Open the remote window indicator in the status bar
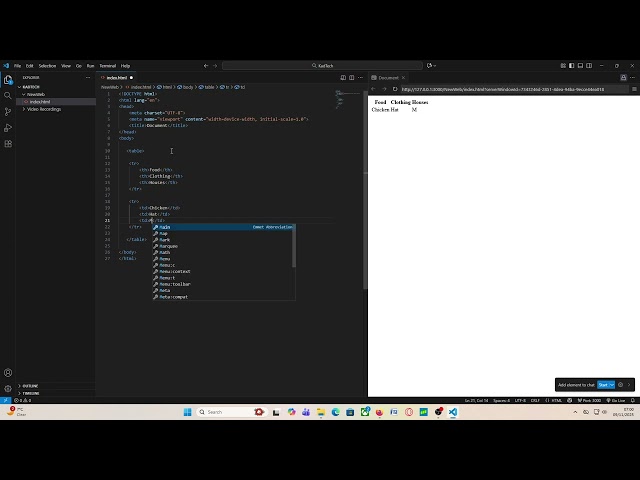Image resolution: width=640 pixels, height=480 pixels. (x=5, y=400)
